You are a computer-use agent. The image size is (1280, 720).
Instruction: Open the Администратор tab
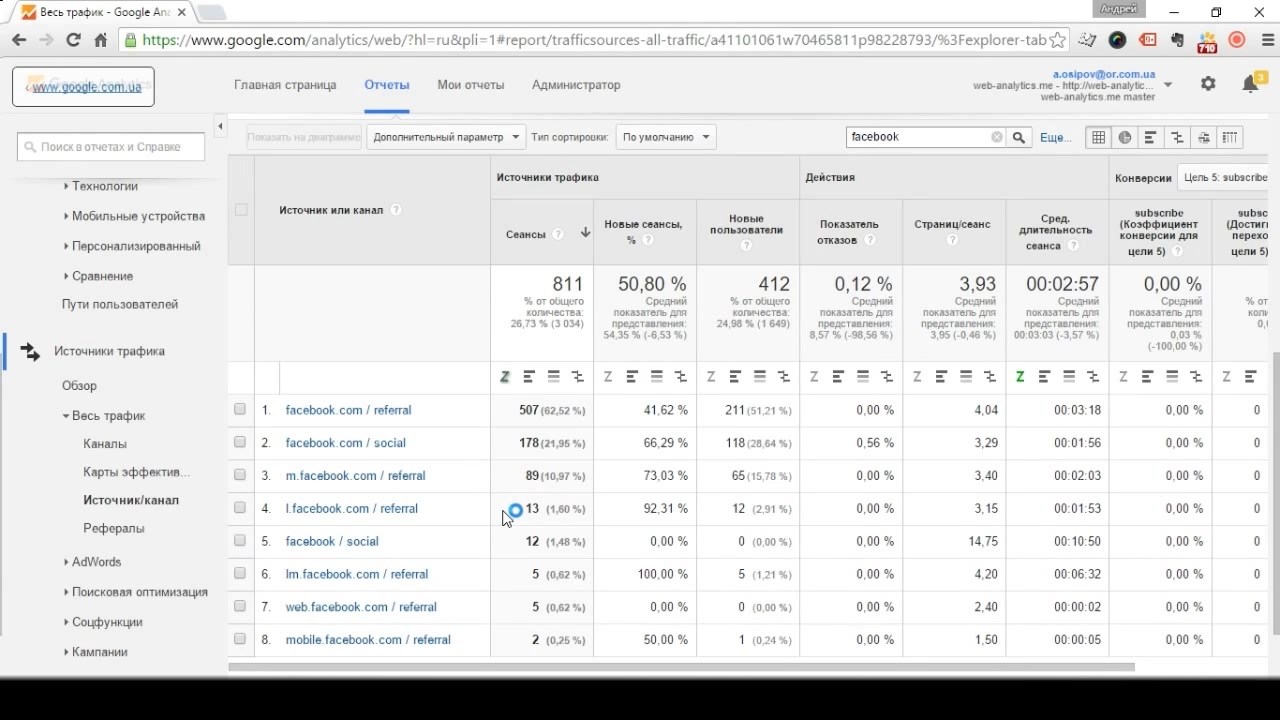click(576, 85)
